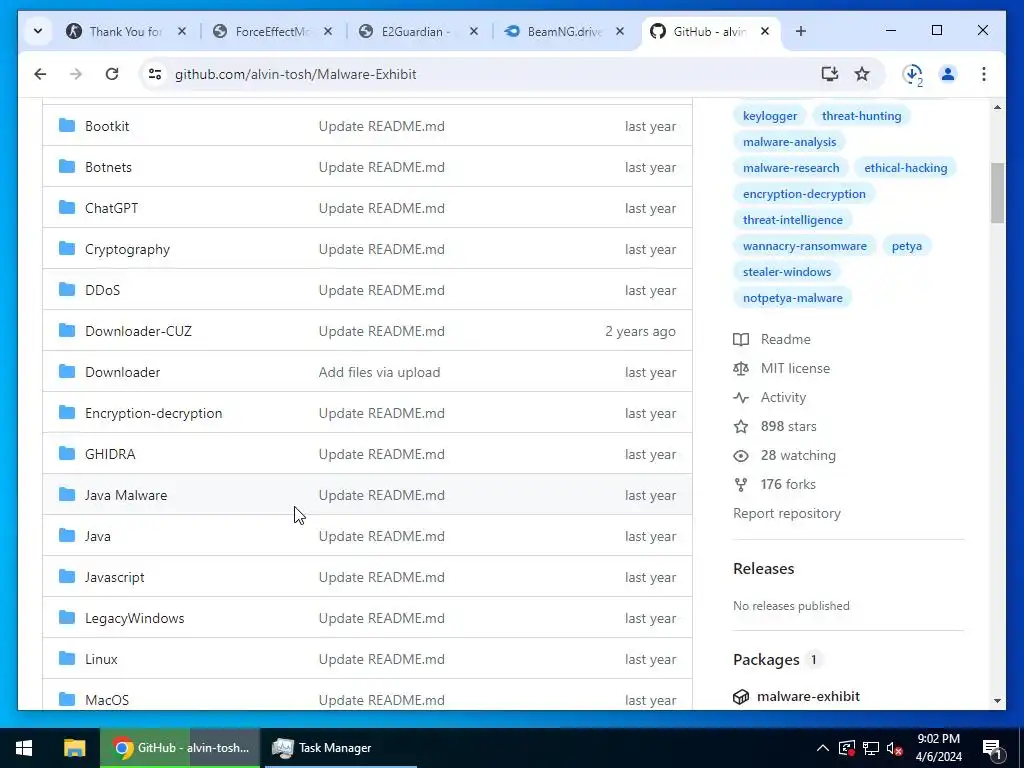The height and width of the screenshot is (768, 1024).
Task: Open the Chrome three-dot menu
Action: [984, 74]
